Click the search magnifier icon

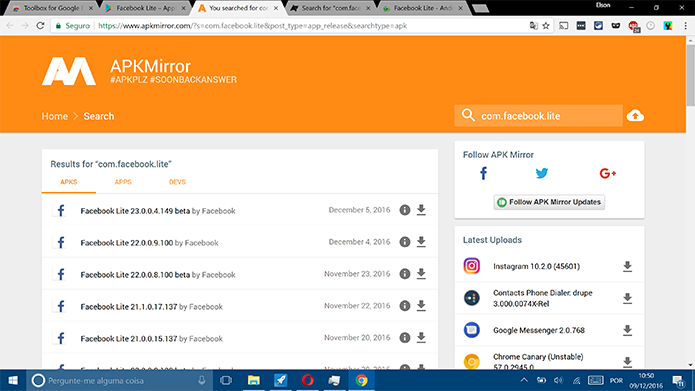(x=468, y=115)
